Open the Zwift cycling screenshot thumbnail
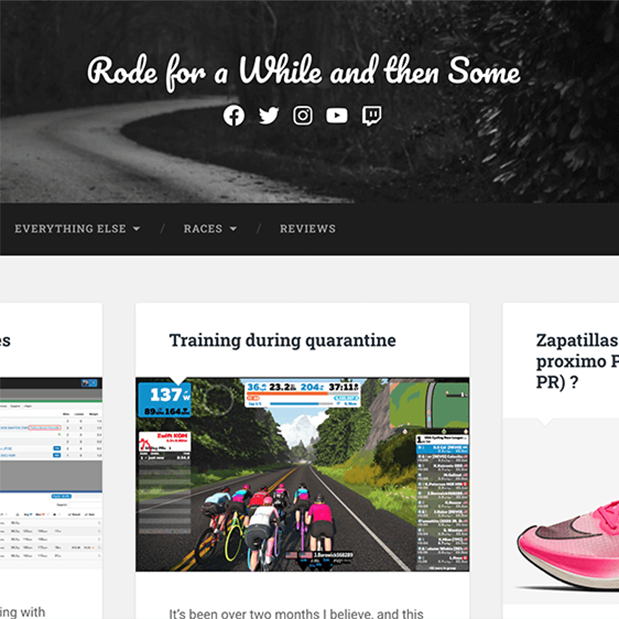The width and height of the screenshot is (619, 619). 302,474
